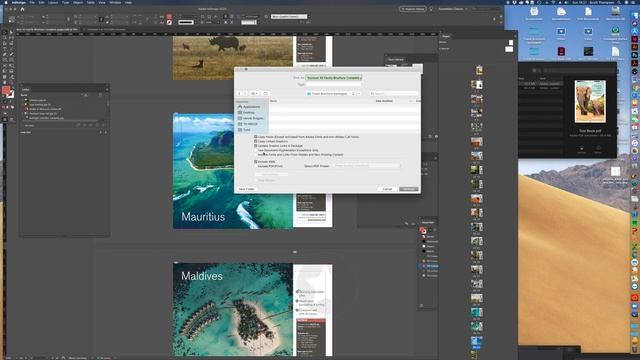The width and height of the screenshot is (640, 360).
Task: Select the Pen tool
Action: (x=5, y=54)
